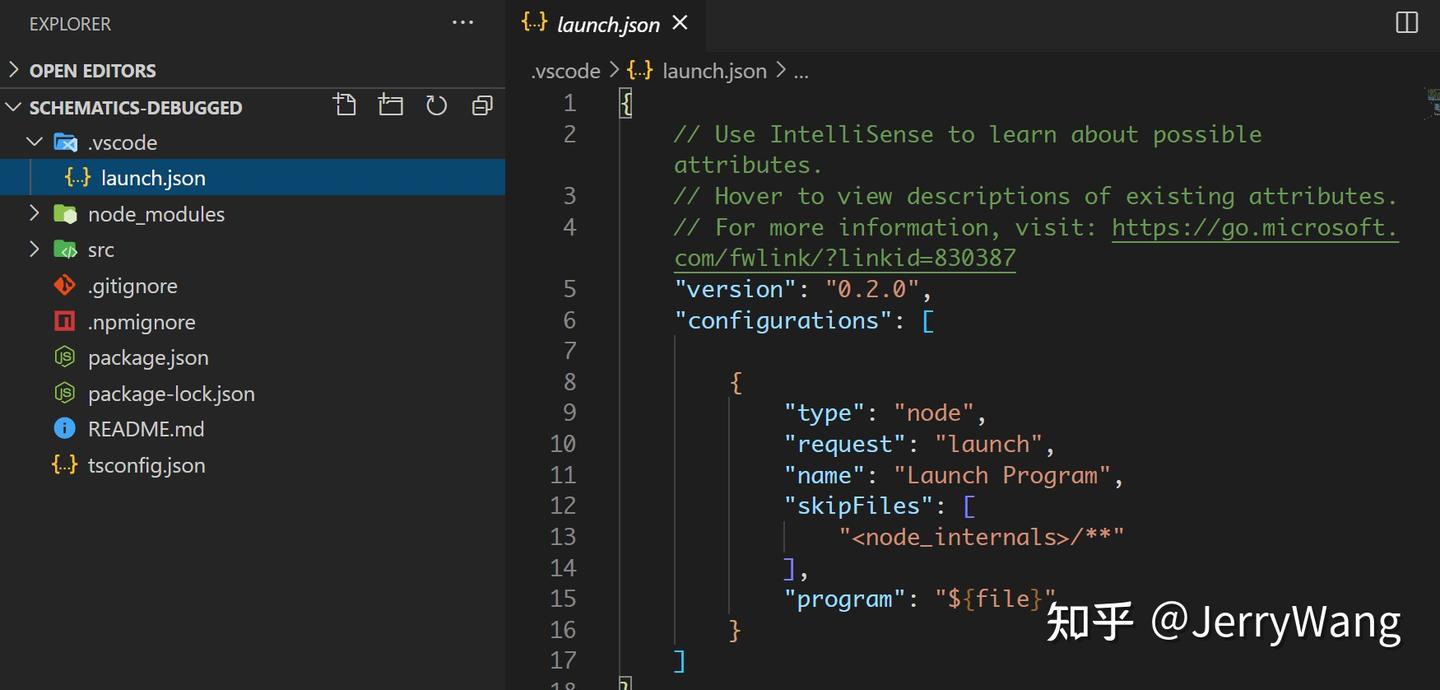Click the .npmignore npm file icon
The height and width of the screenshot is (690, 1440).
65,322
